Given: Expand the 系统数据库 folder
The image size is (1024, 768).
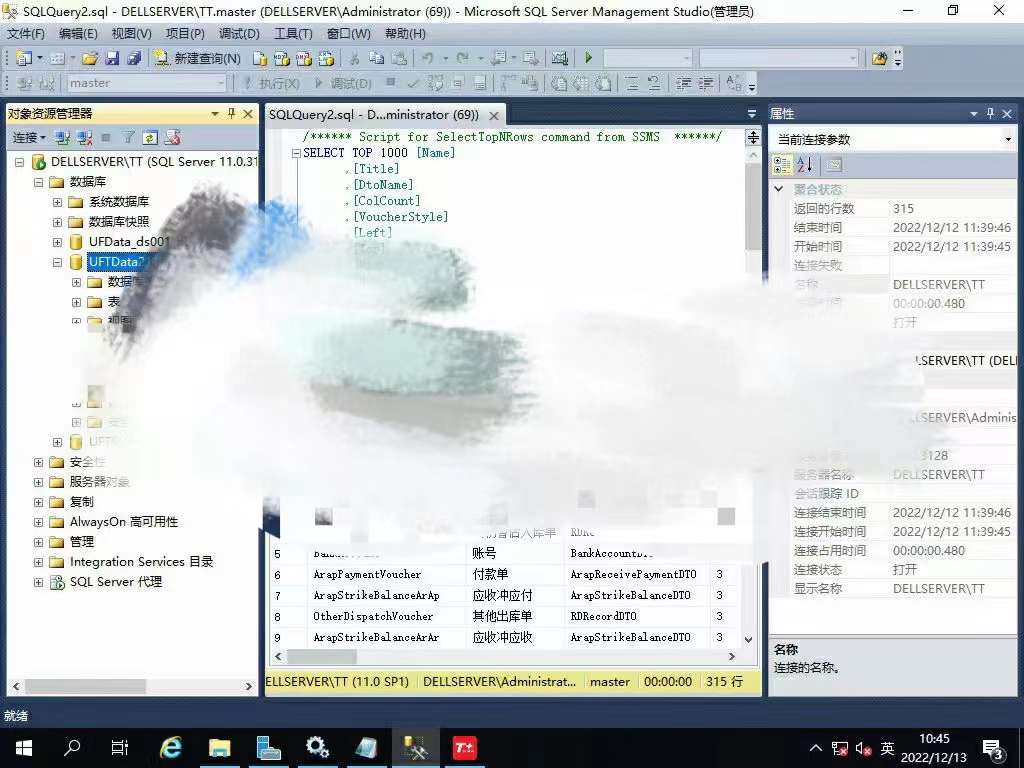Looking at the screenshot, I should [x=57, y=202].
